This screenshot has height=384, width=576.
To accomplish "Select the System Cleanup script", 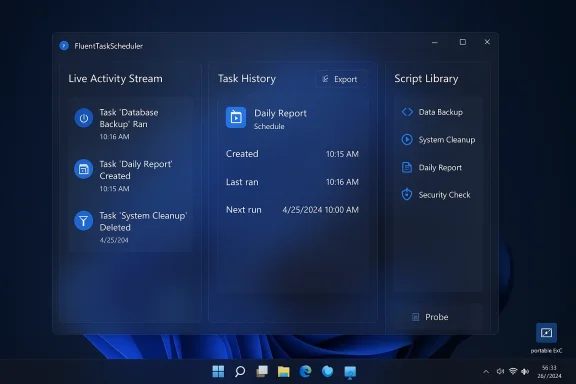I will (438, 140).
